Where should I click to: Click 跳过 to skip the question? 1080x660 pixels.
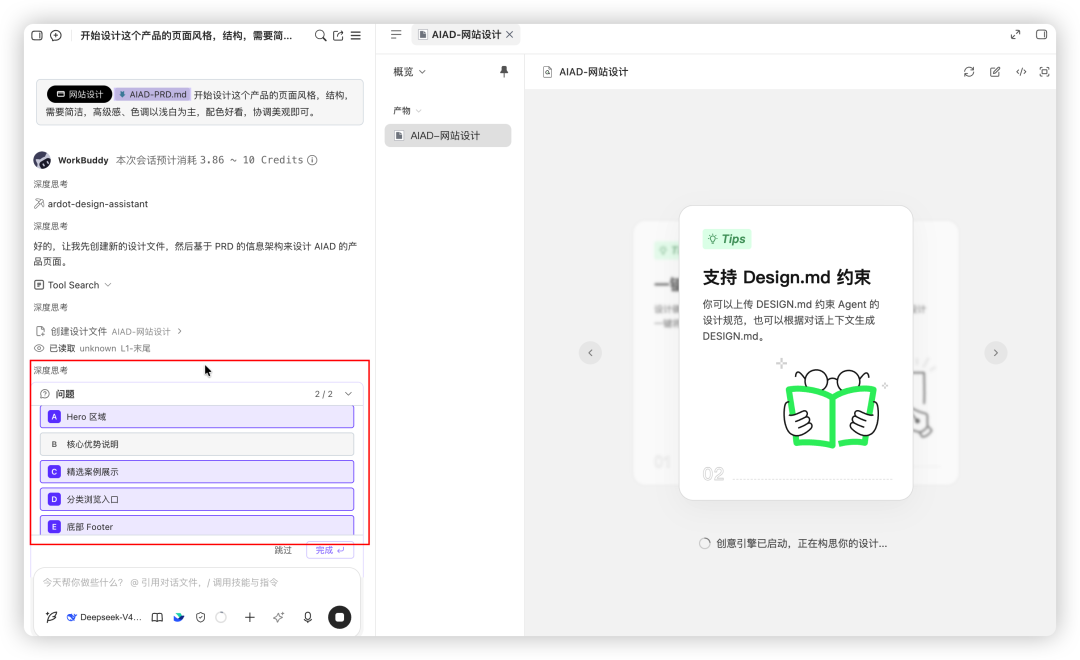click(283, 550)
